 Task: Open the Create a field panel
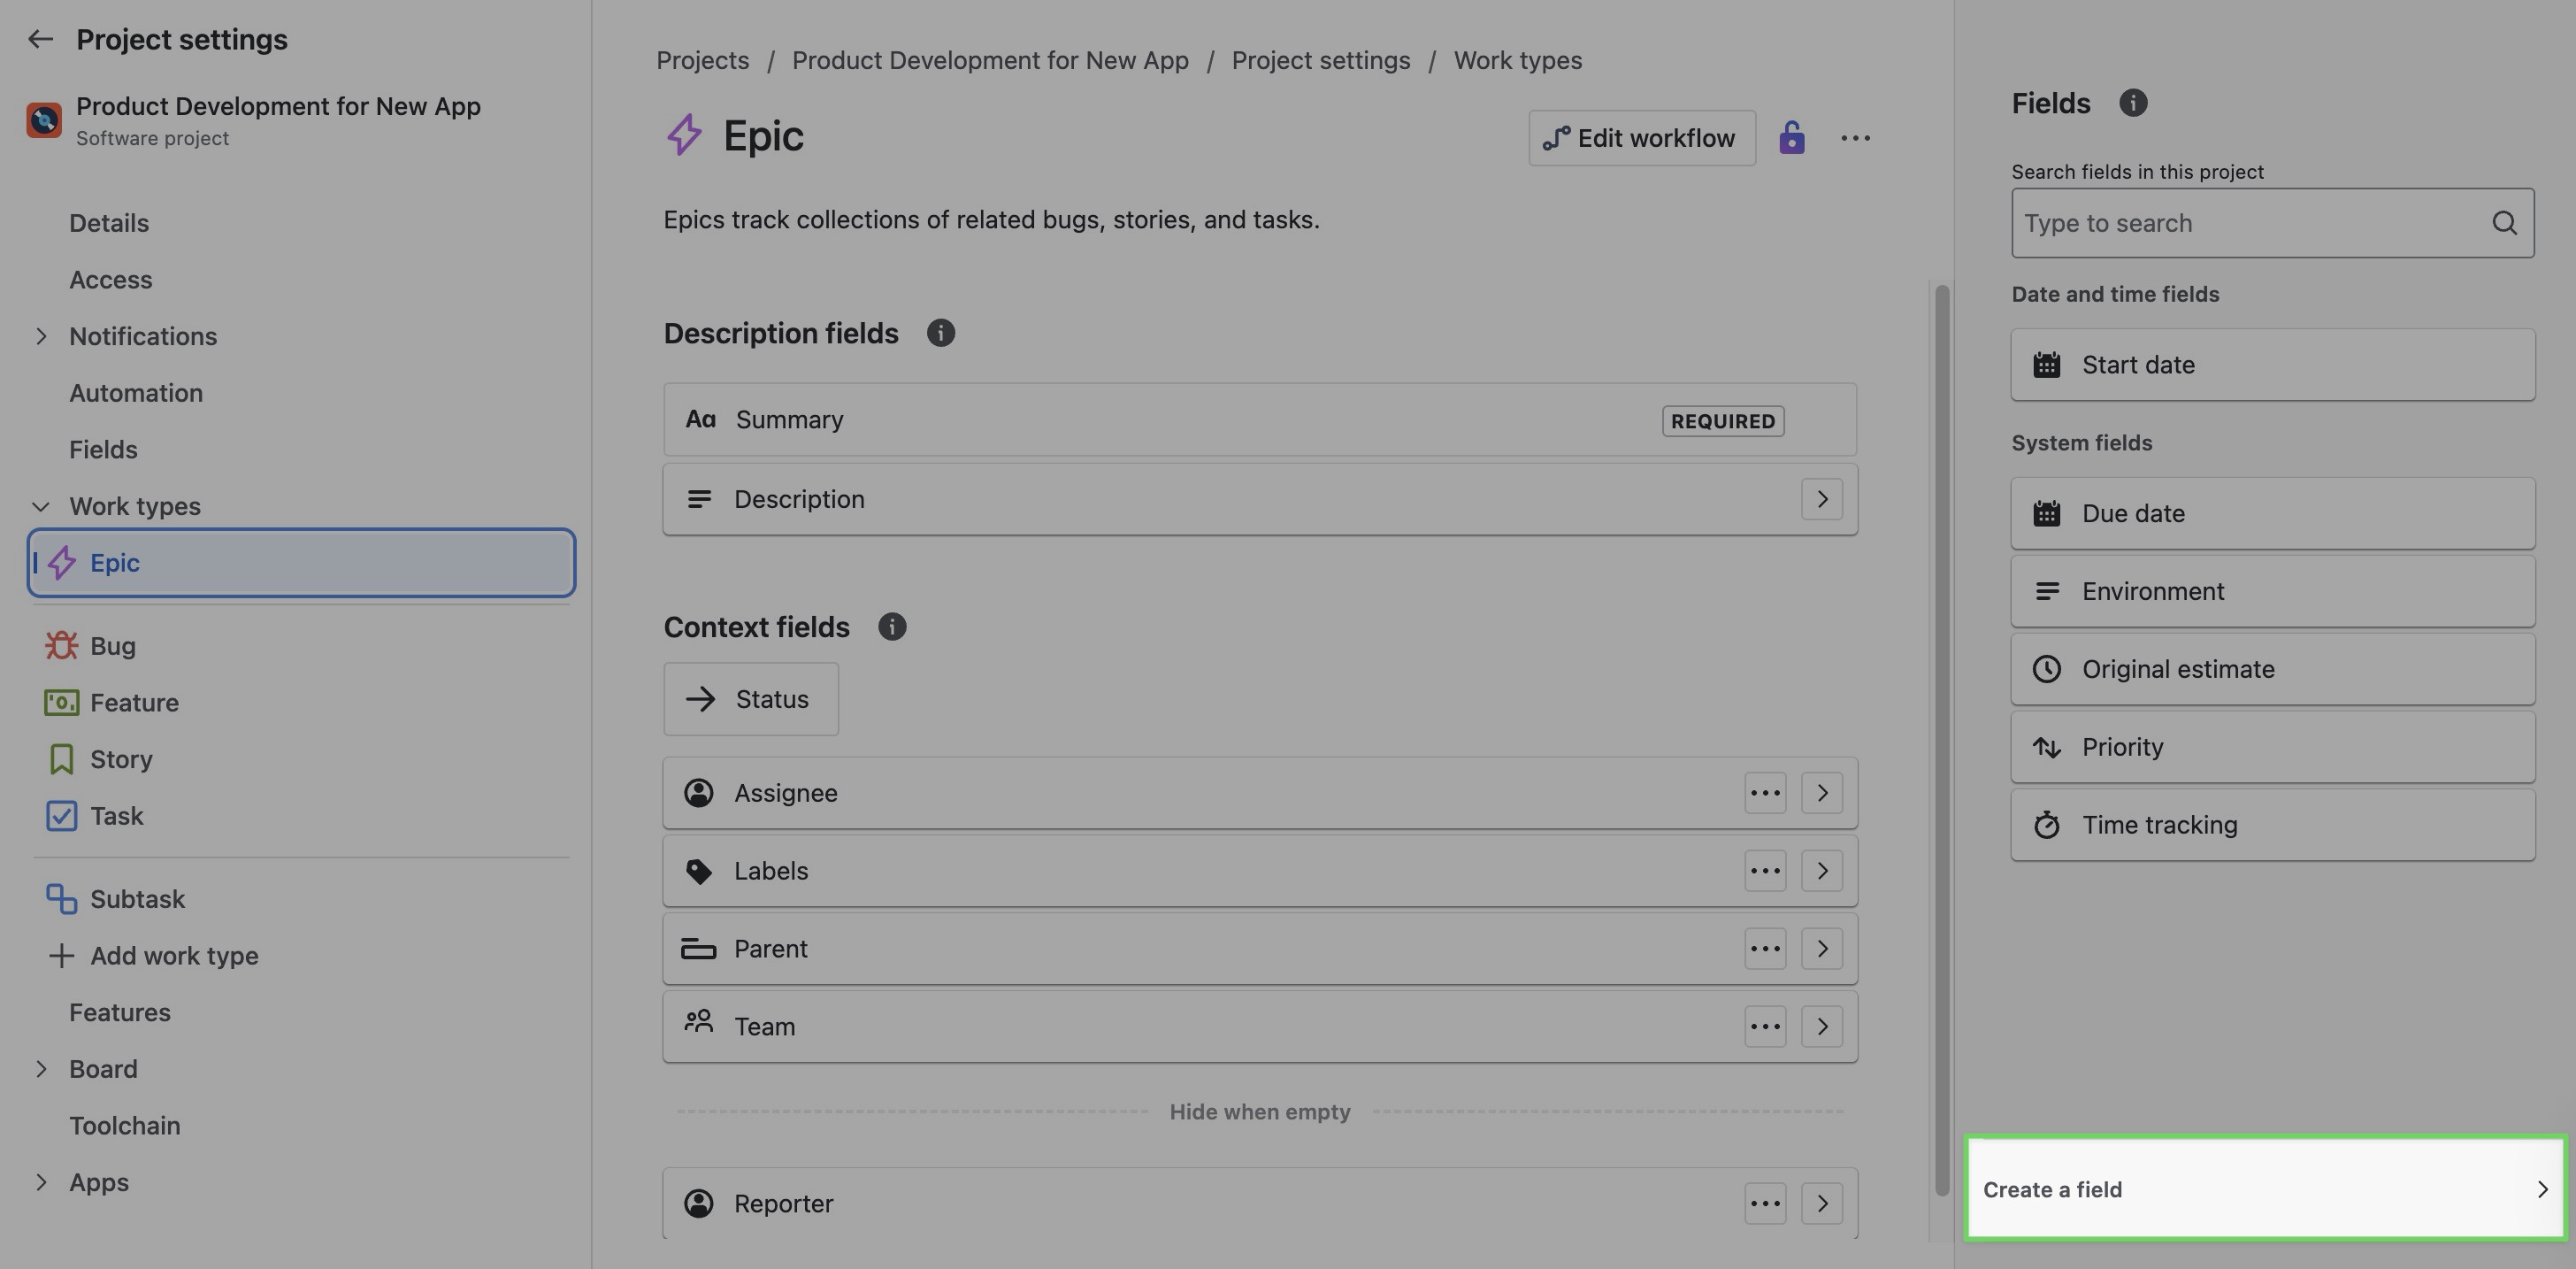2264,1189
